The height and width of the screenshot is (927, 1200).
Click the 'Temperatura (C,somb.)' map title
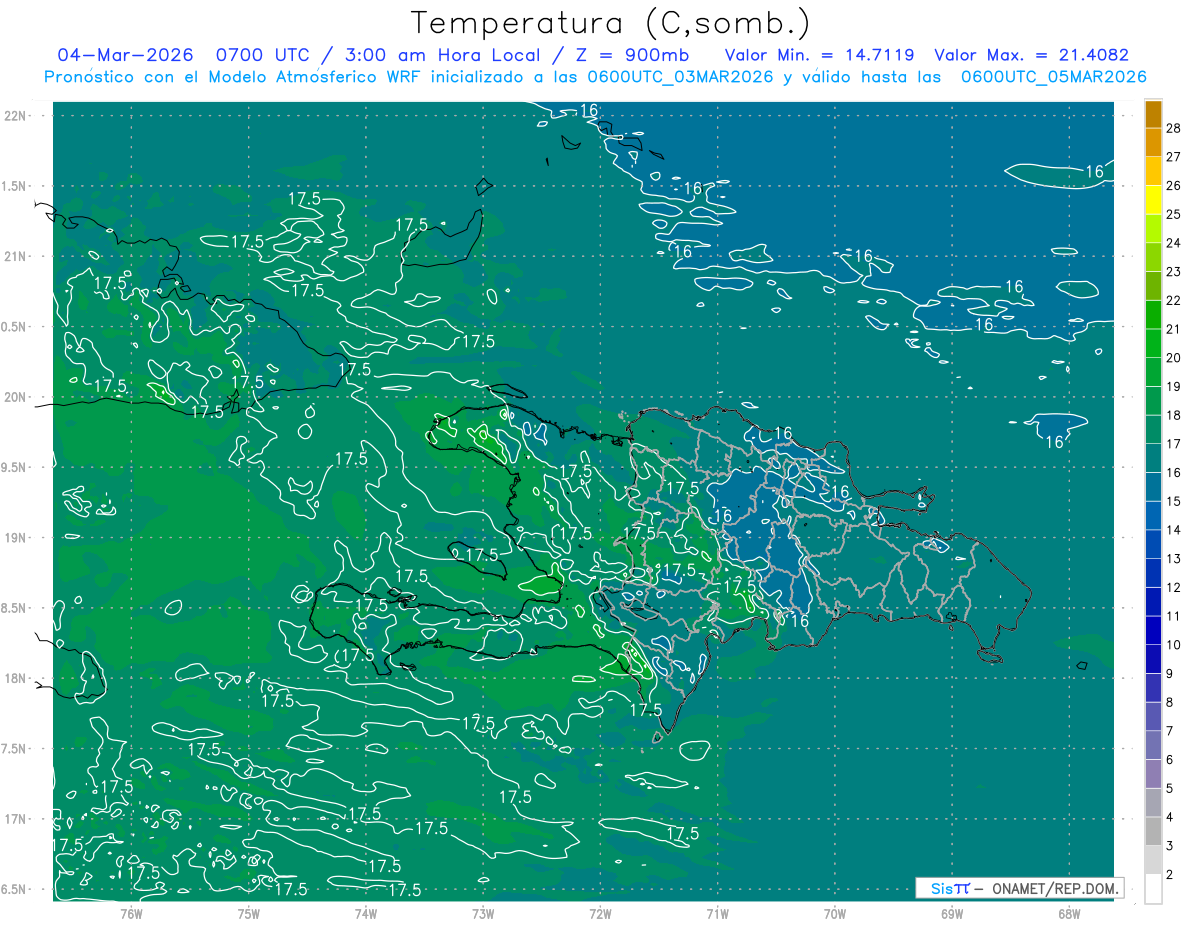pyautogui.click(x=611, y=23)
